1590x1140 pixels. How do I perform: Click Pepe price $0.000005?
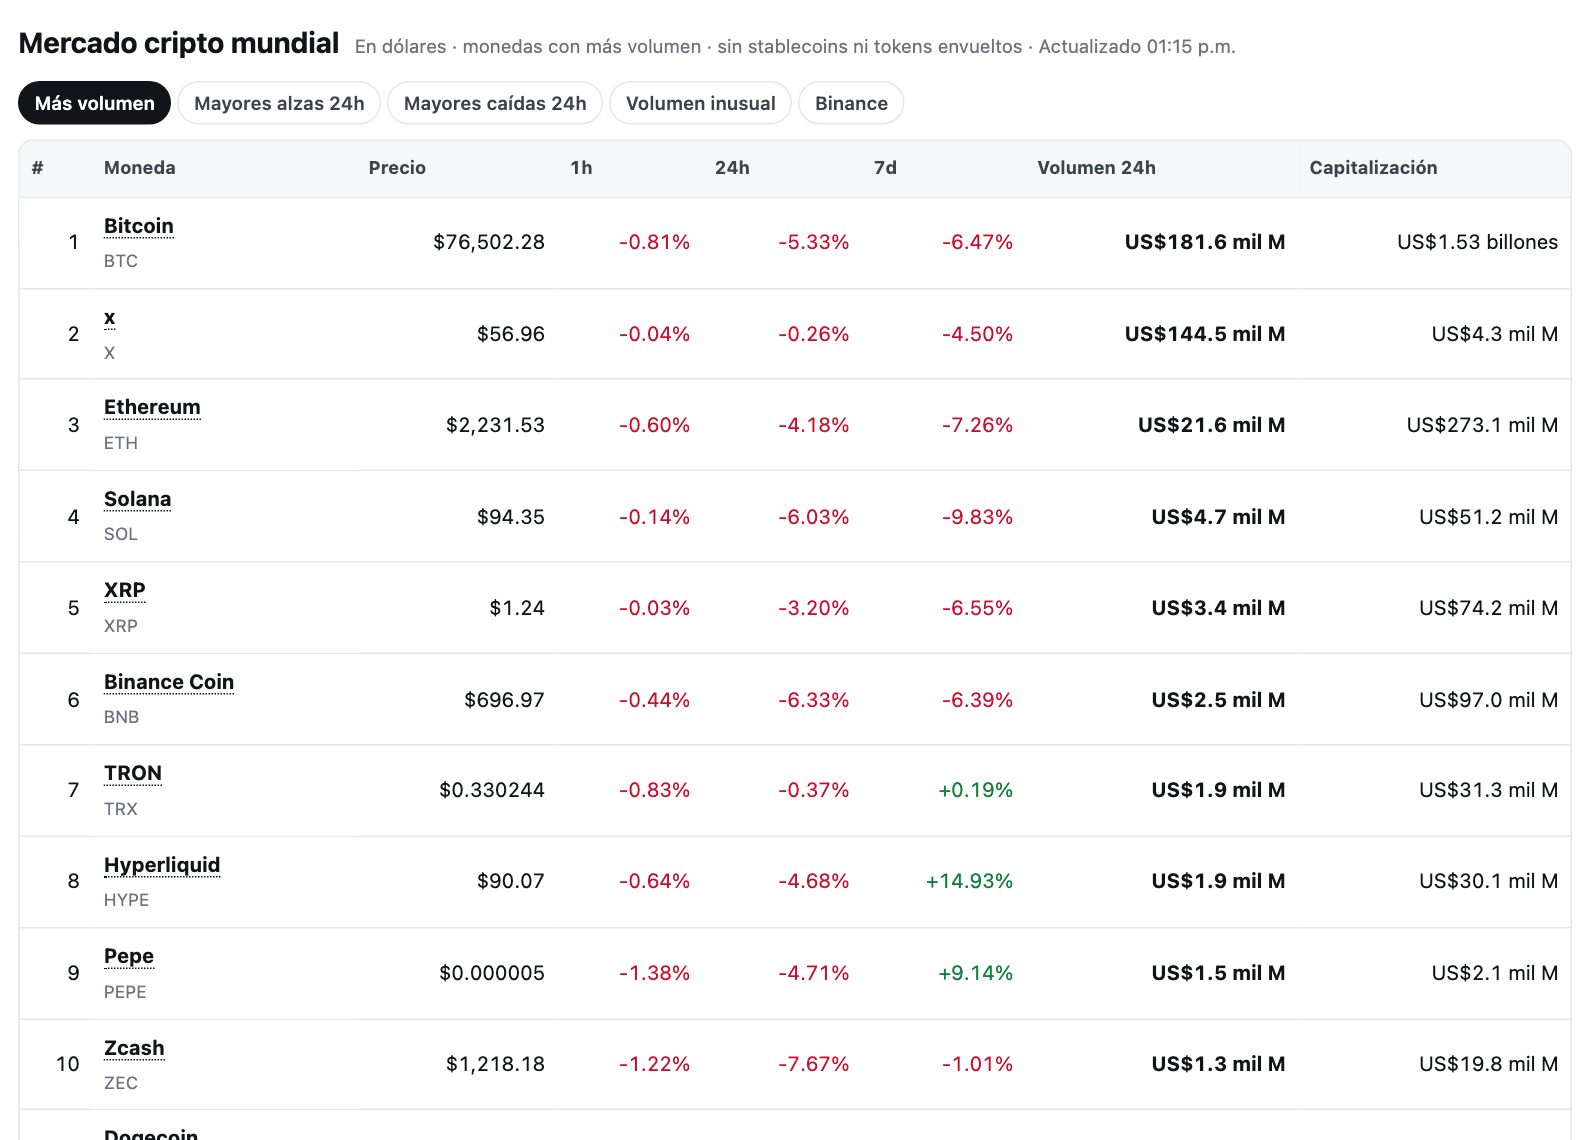(x=492, y=973)
